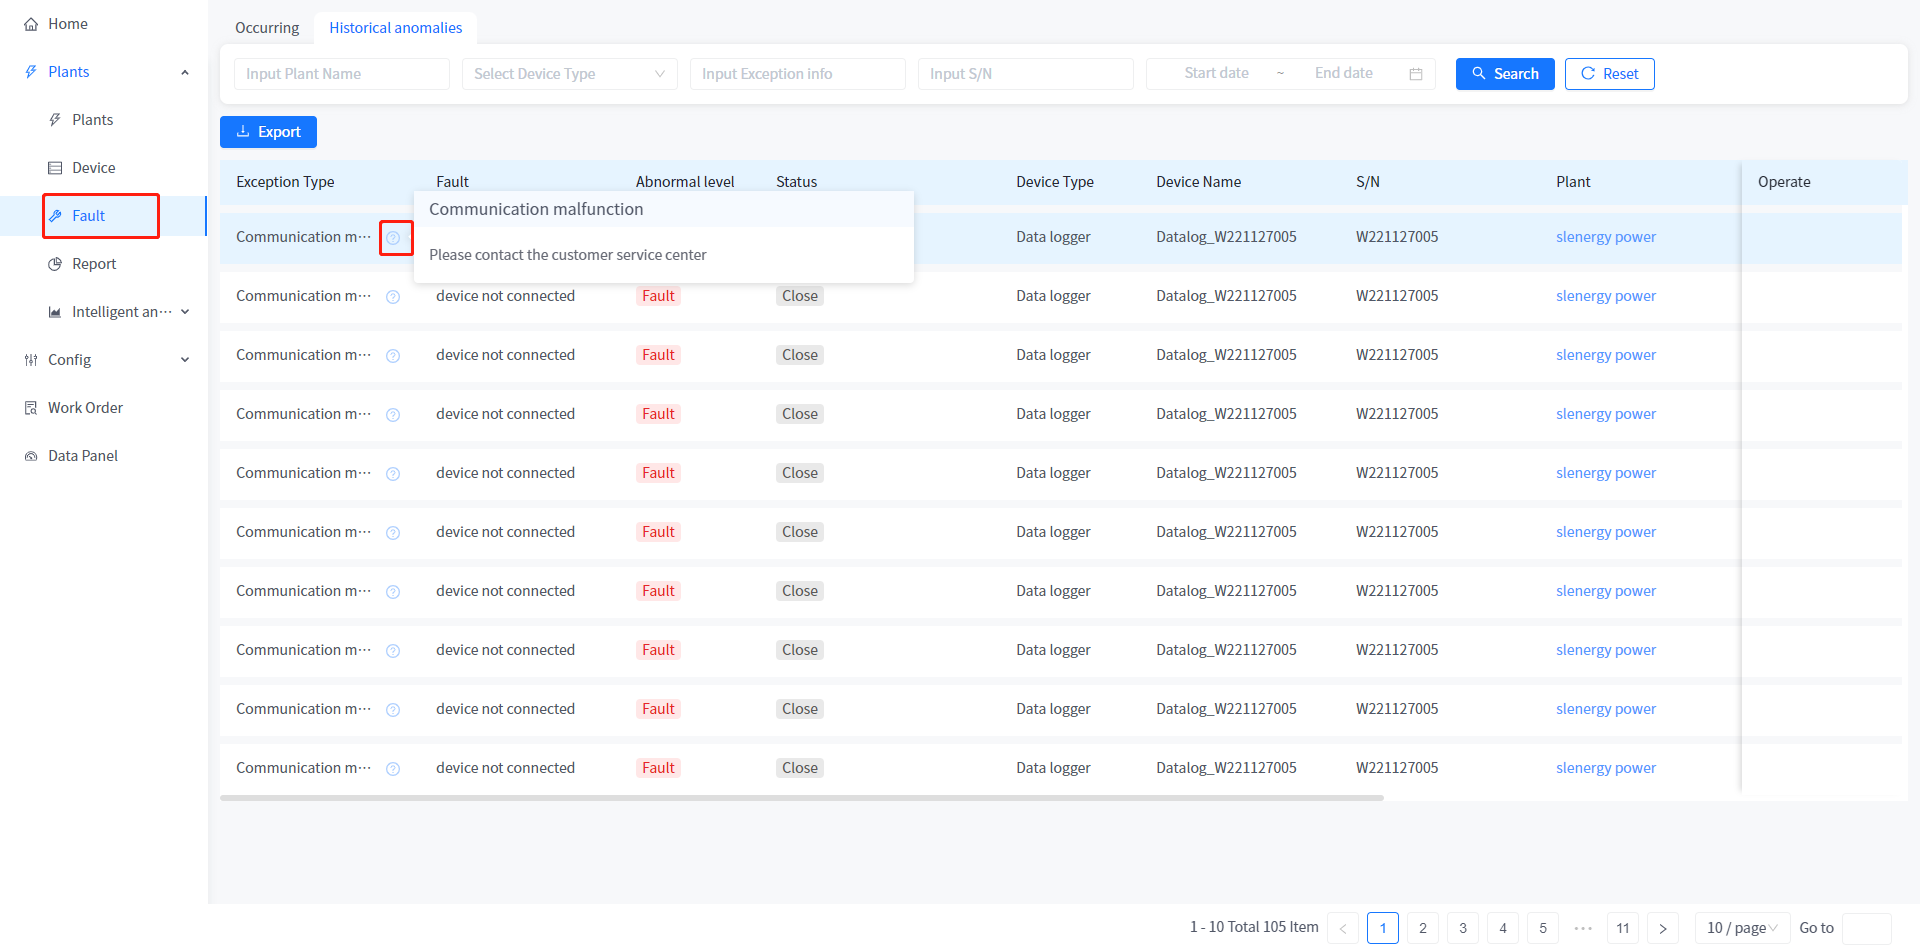This screenshot has width=1920, height=952.
Task: Open the Select Device Type dropdown
Action: point(570,74)
